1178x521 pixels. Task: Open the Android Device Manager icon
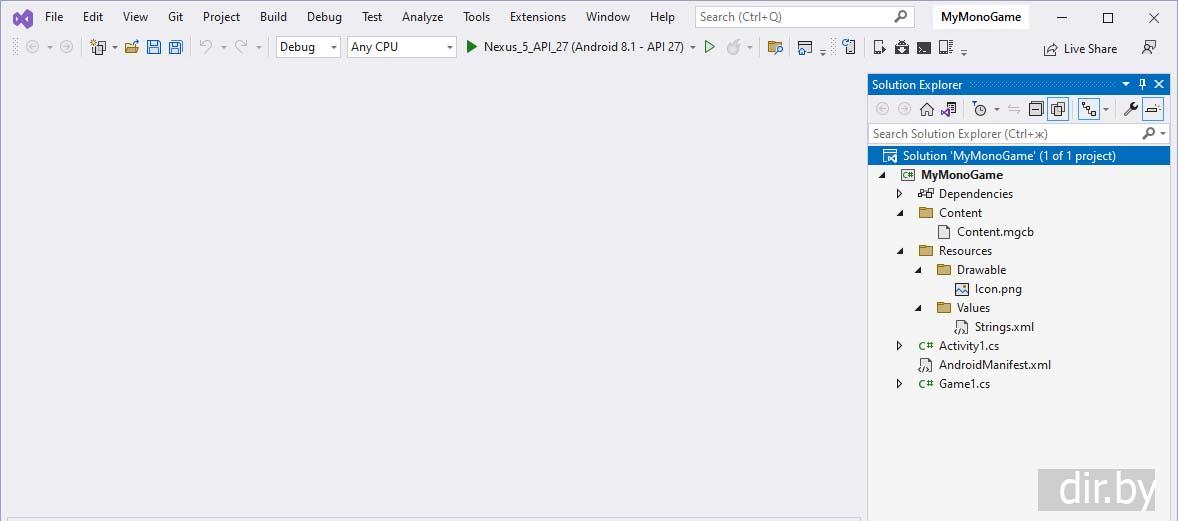point(946,47)
